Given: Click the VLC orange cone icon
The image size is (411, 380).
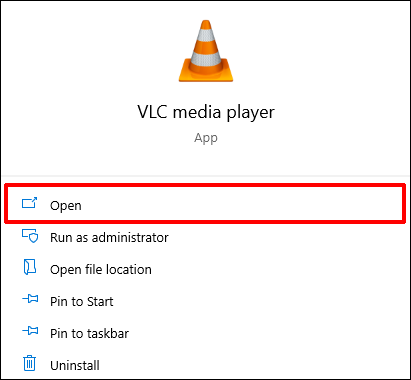Looking at the screenshot, I should 206,51.
